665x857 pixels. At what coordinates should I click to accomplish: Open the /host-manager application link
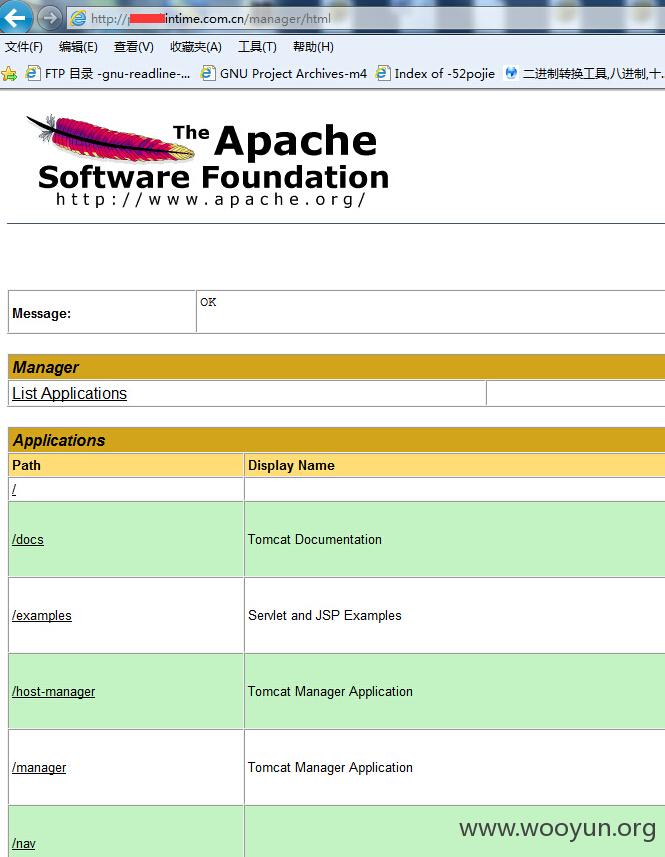(x=54, y=691)
